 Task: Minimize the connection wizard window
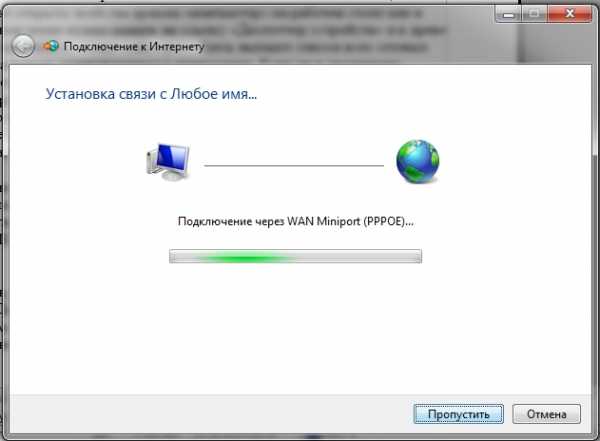coord(508,14)
